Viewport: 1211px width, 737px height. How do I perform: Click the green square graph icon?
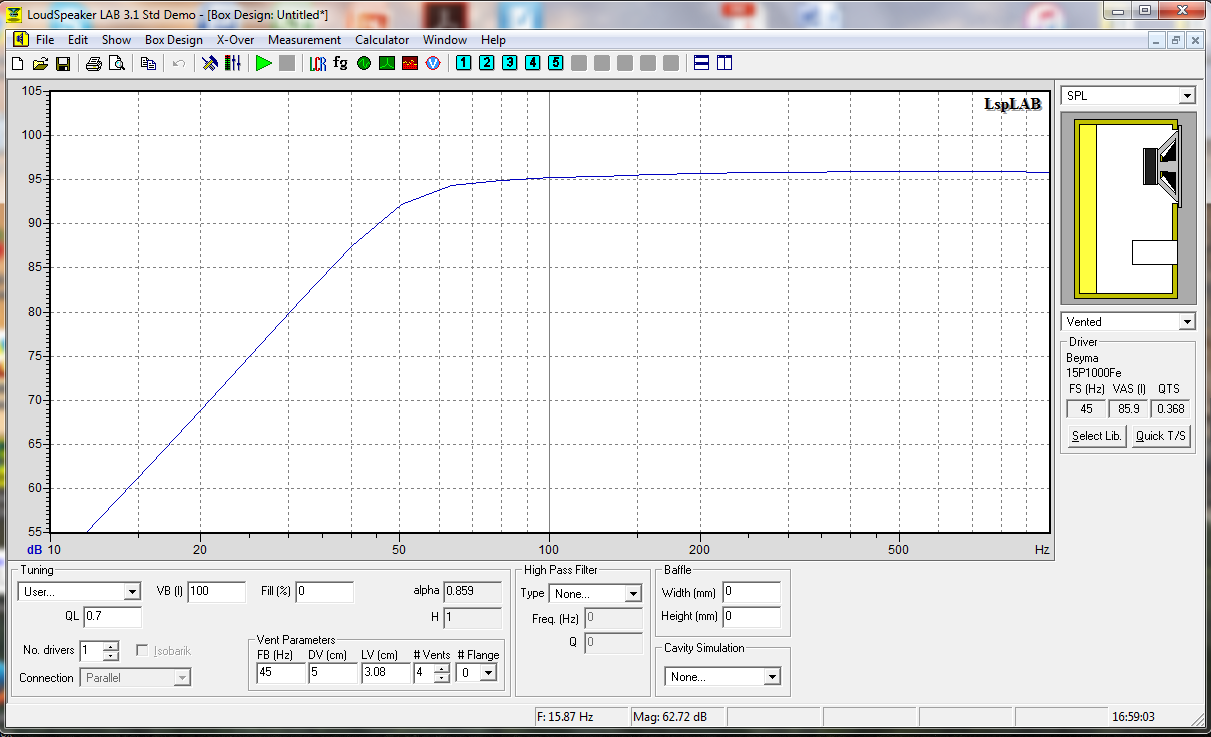coord(387,63)
